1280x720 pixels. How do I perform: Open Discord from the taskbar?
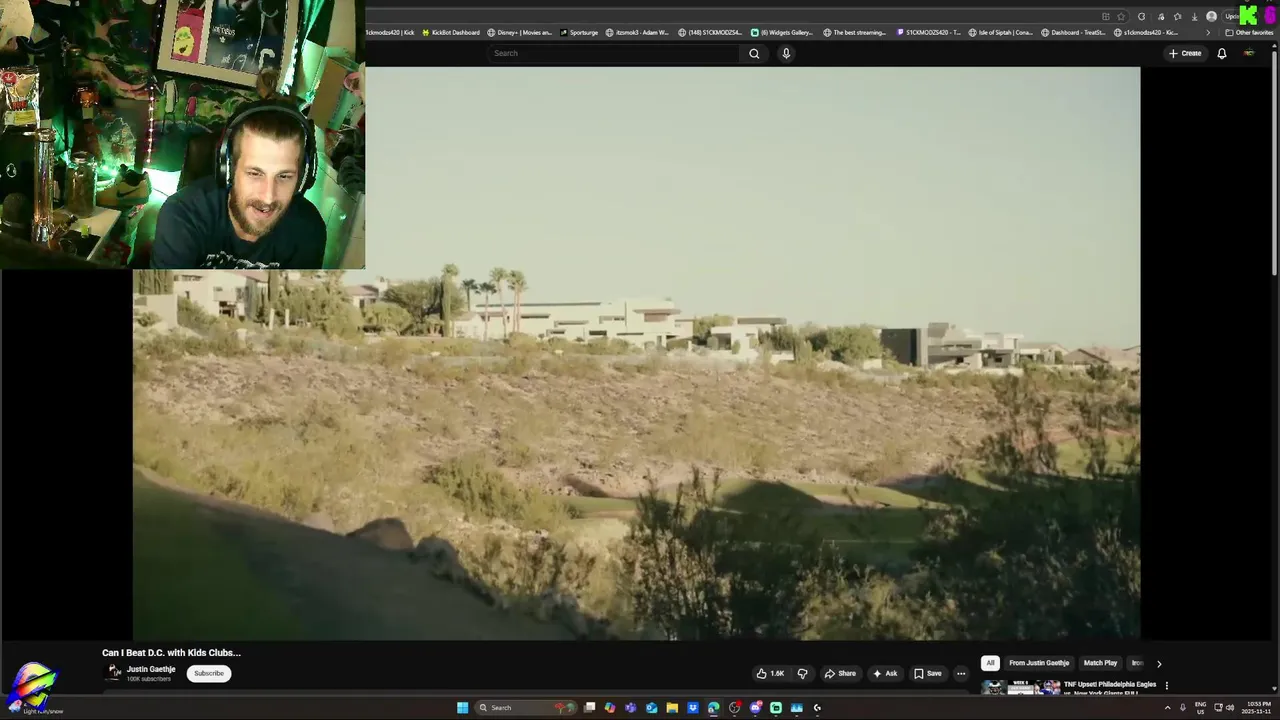tap(755, 707)
